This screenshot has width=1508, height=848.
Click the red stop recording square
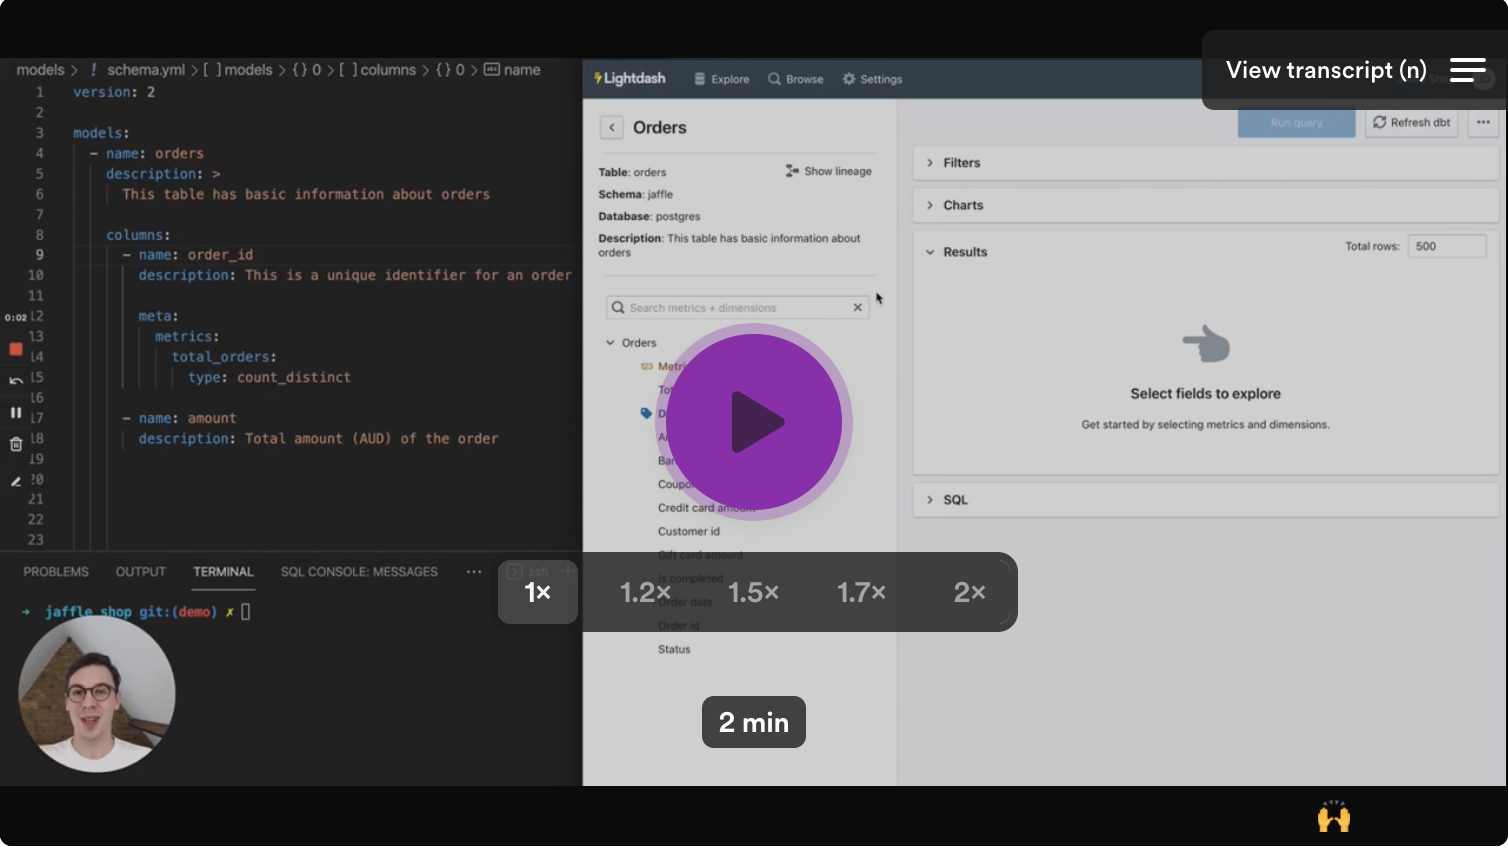point(16,349)
